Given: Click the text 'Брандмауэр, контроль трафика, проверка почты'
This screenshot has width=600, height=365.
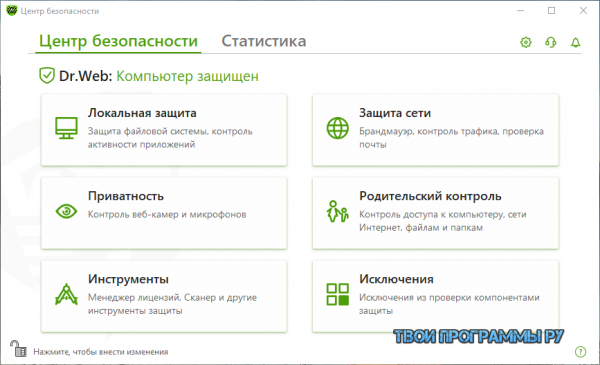Looking at the screenshot, I should 451,138.
